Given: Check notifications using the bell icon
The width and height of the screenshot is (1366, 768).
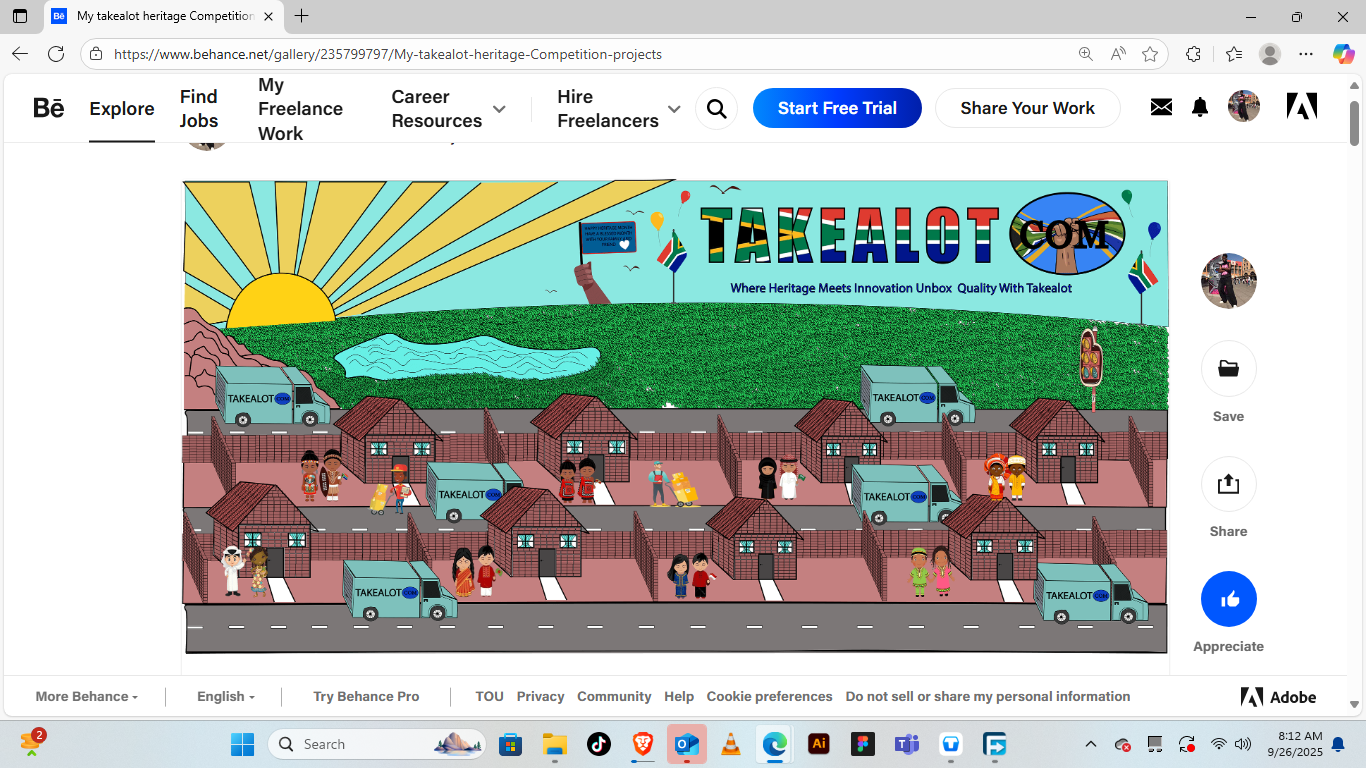Looking at the screenshot, I should (1199, 106).
